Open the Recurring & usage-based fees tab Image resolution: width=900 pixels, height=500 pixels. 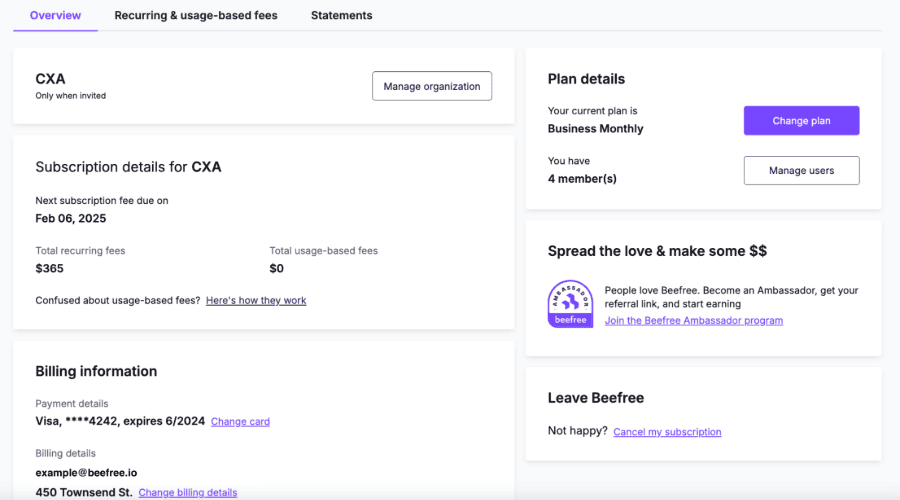[x=196, y=16]
